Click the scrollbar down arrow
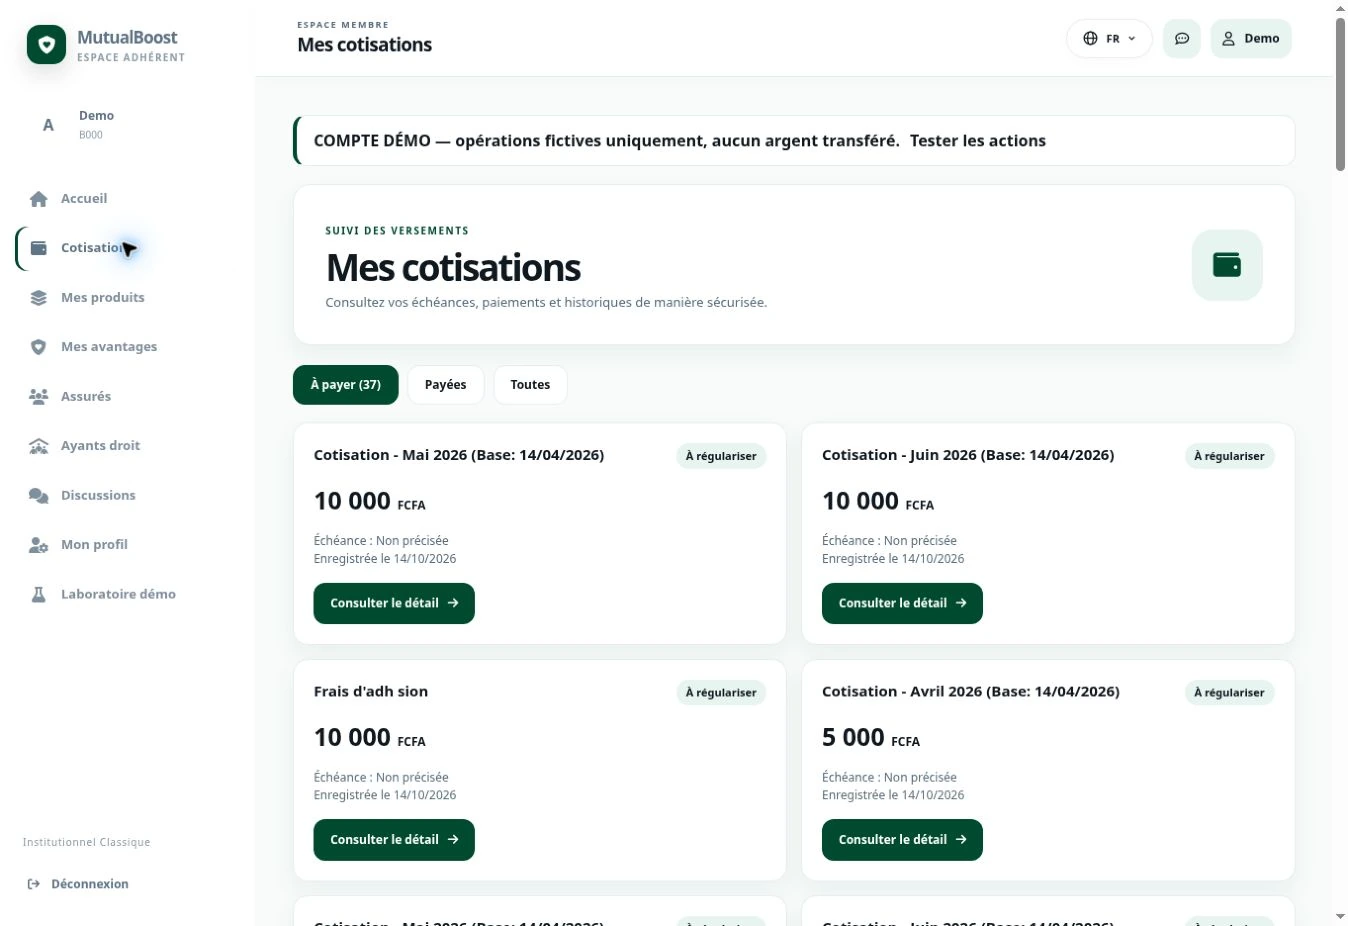The height and width of the screenshot is (926, 1348). tap(1340, 916)
